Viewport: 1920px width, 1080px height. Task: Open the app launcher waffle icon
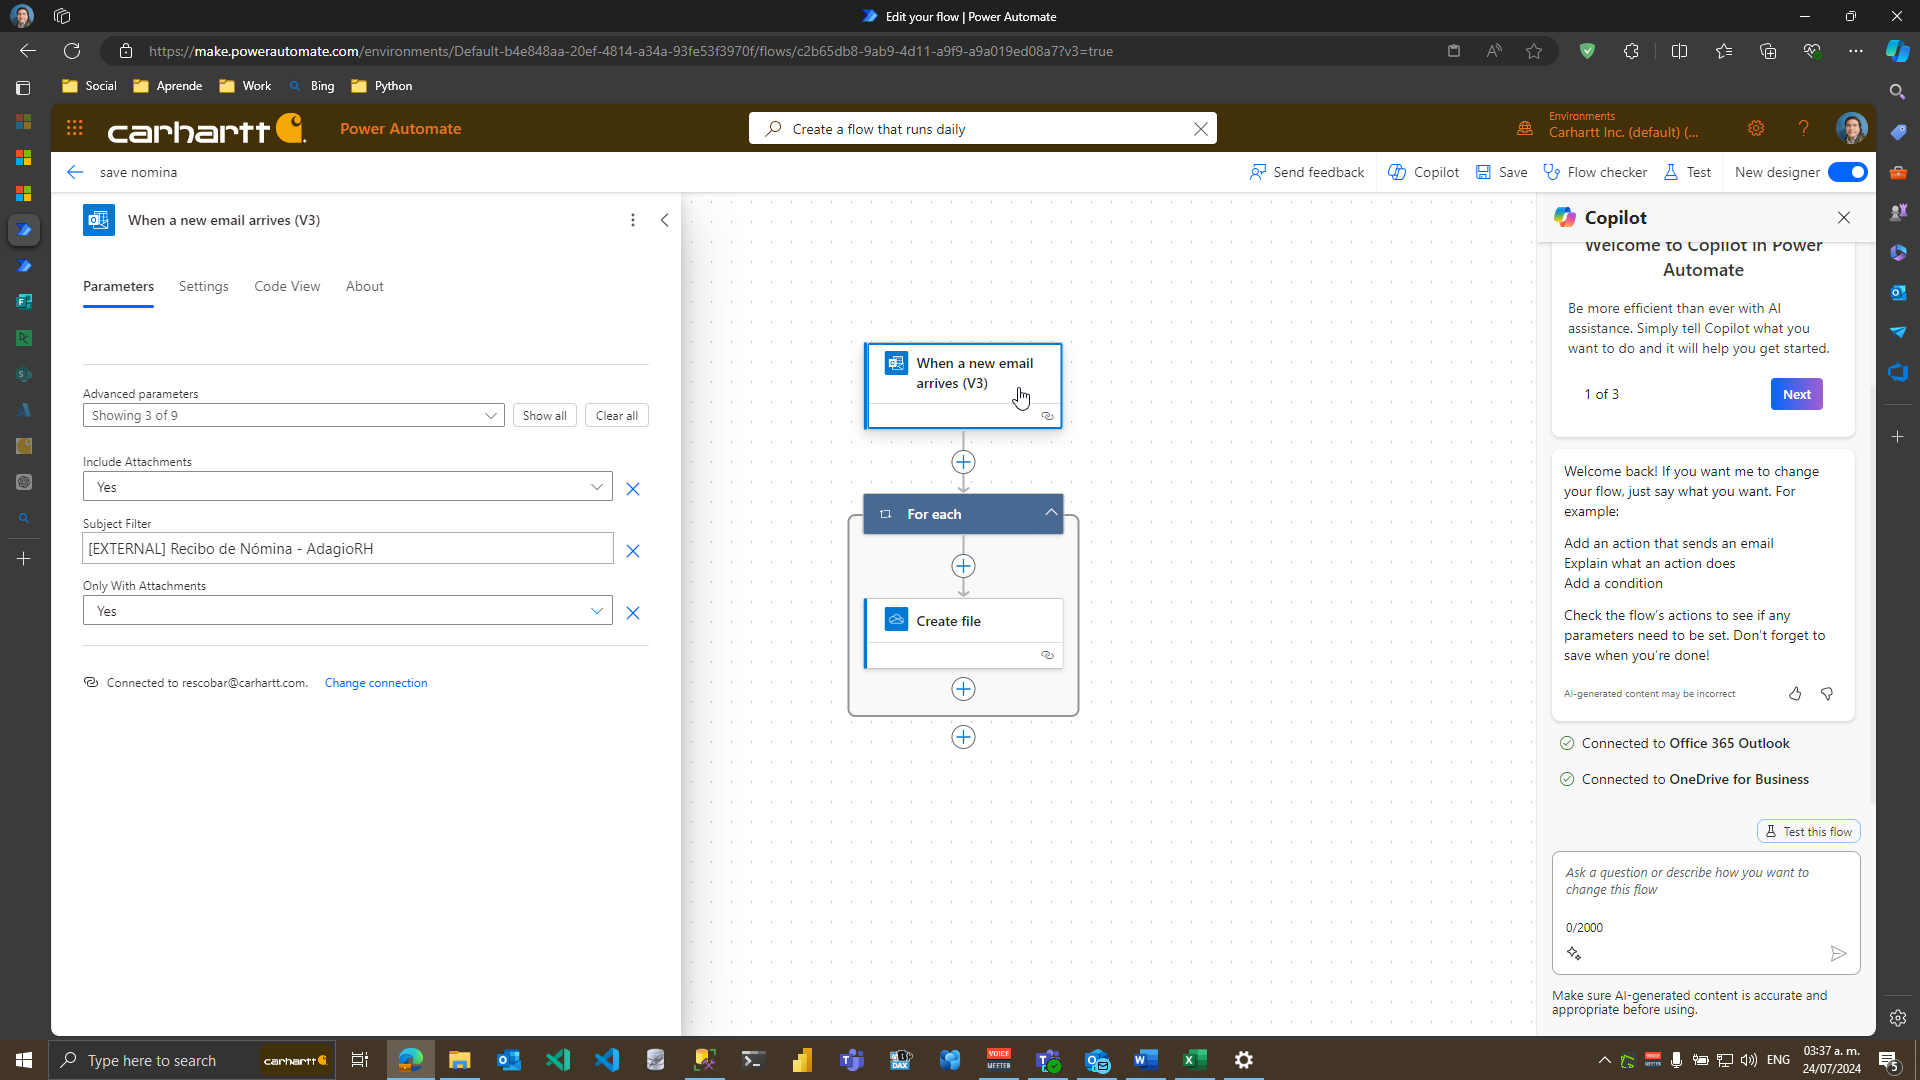[x=74, y=128]
